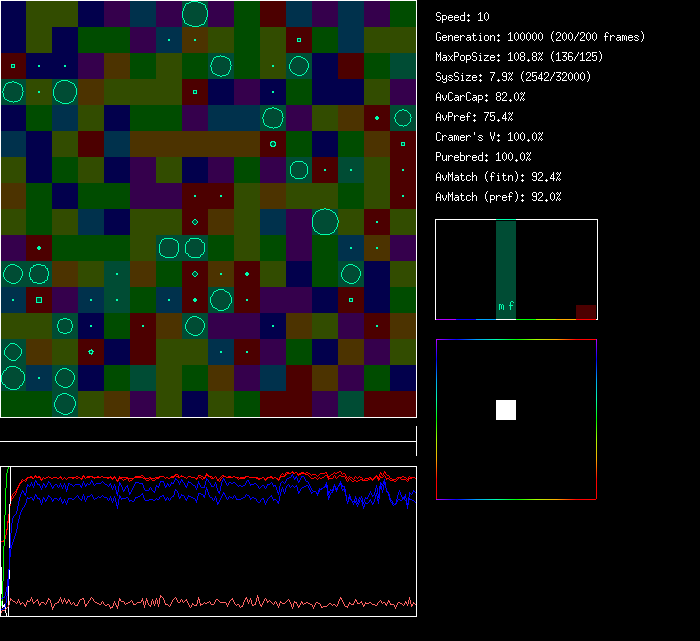Select the only circle in the grid's bottom row
Screen dimensions: 700x641
point(65,403)
